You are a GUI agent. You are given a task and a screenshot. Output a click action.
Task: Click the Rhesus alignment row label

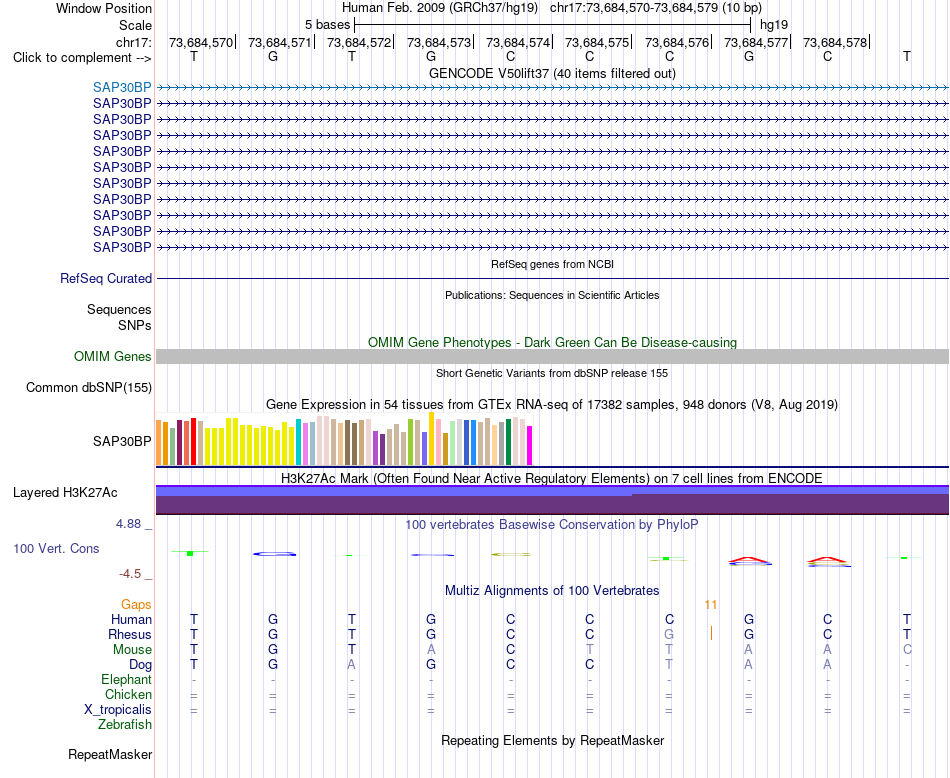tap(130, 634)
